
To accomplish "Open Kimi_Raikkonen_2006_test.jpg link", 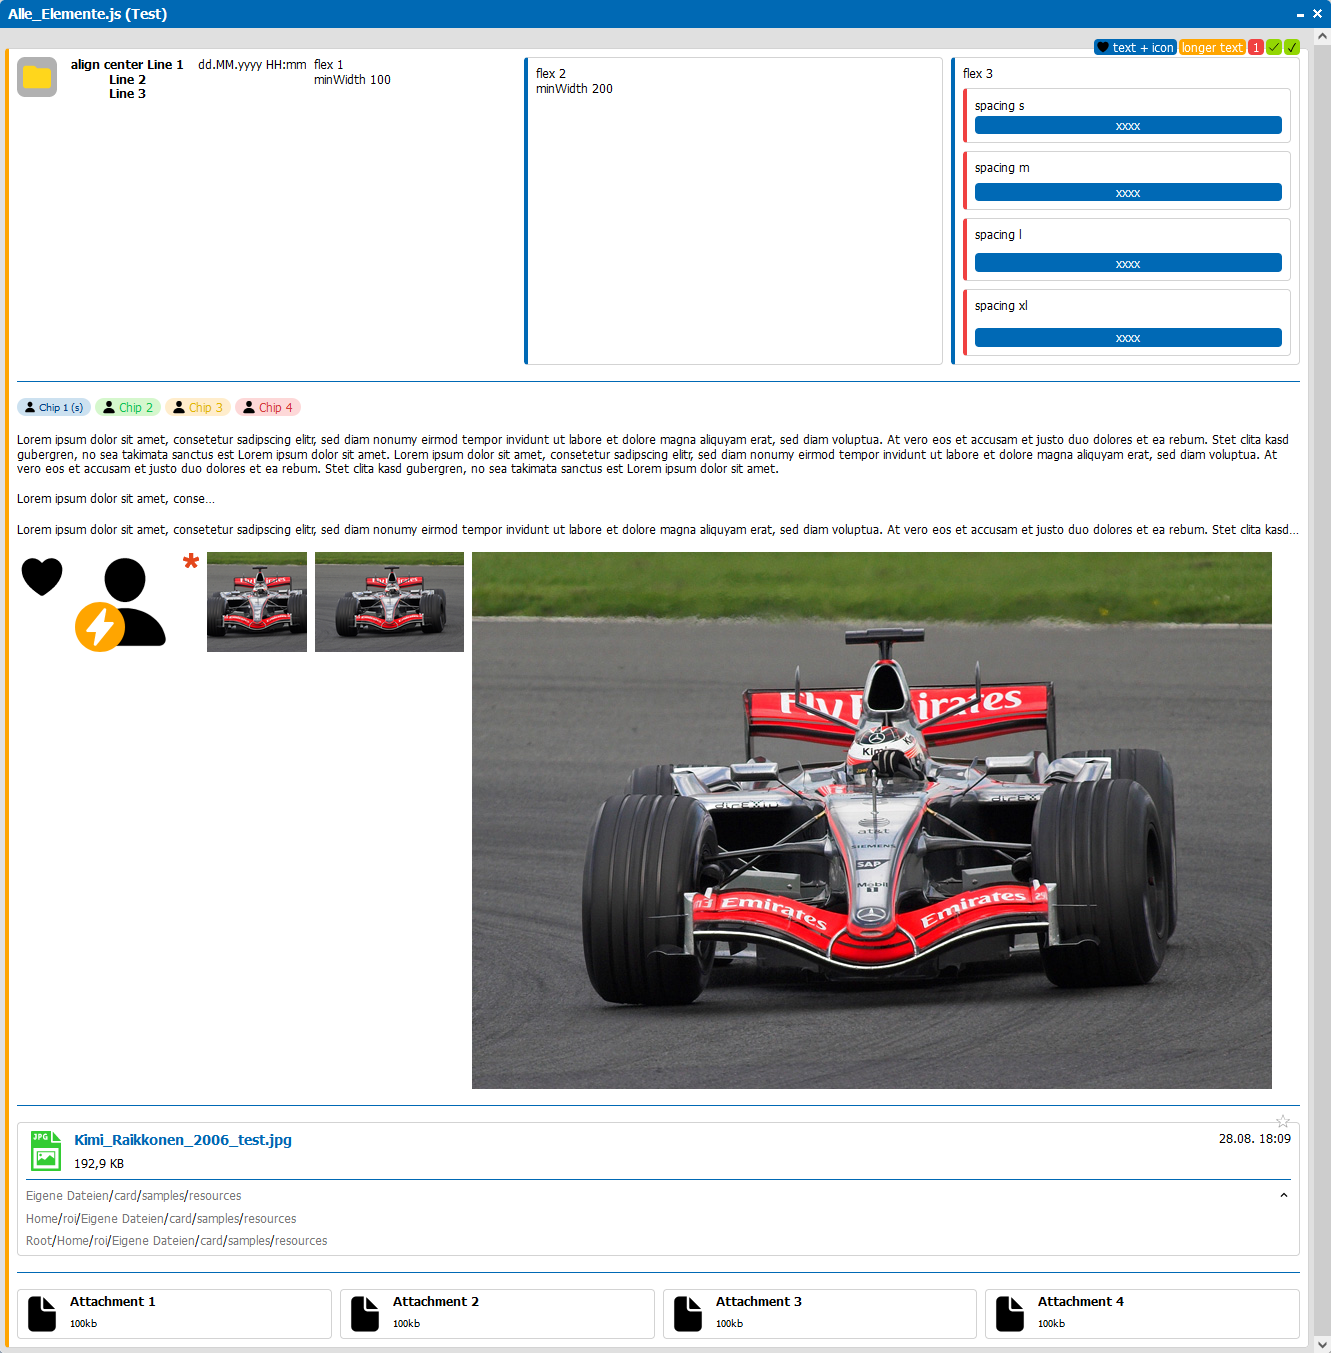I will click(183, 1140).
